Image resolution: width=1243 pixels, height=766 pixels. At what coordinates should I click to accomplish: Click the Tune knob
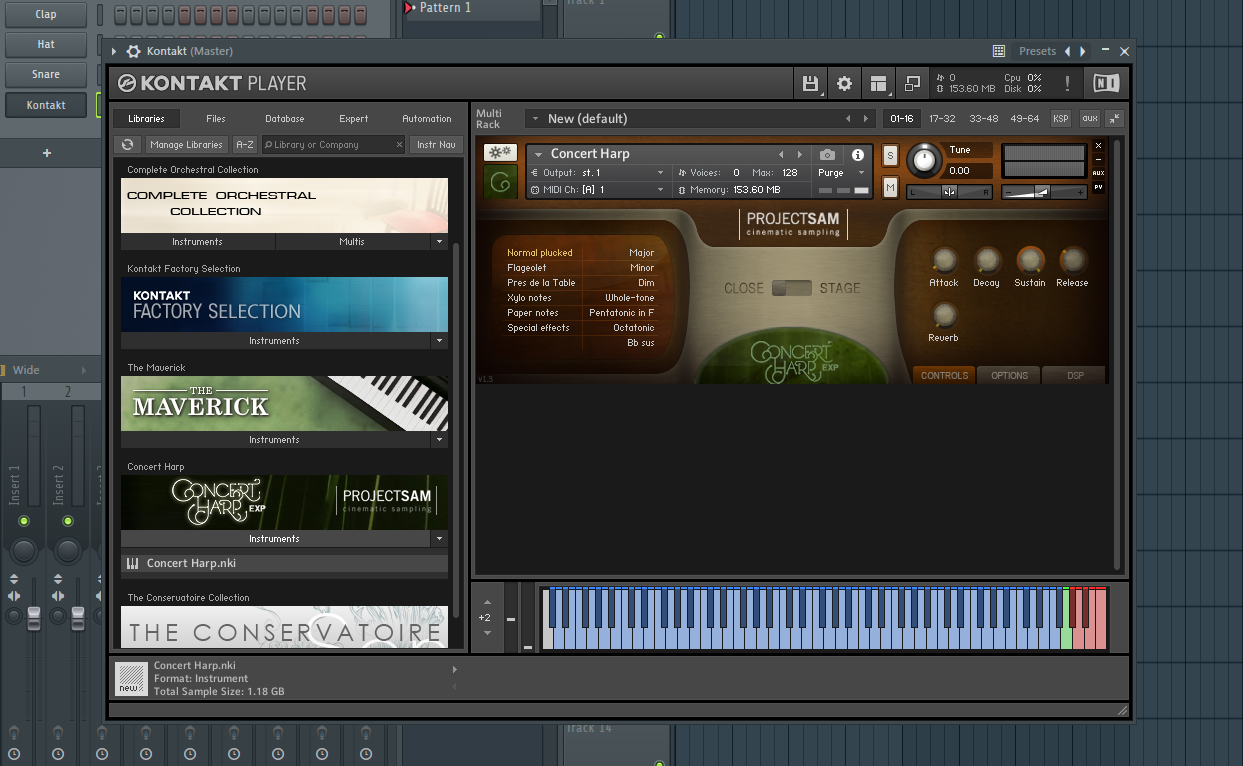pos(924,160)
